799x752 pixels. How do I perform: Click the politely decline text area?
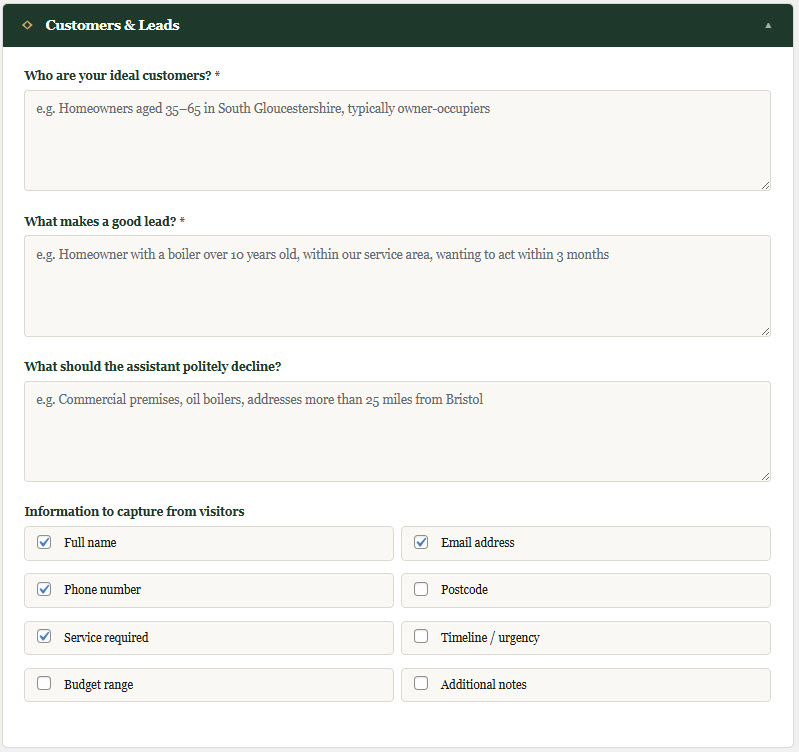point(397,431)
